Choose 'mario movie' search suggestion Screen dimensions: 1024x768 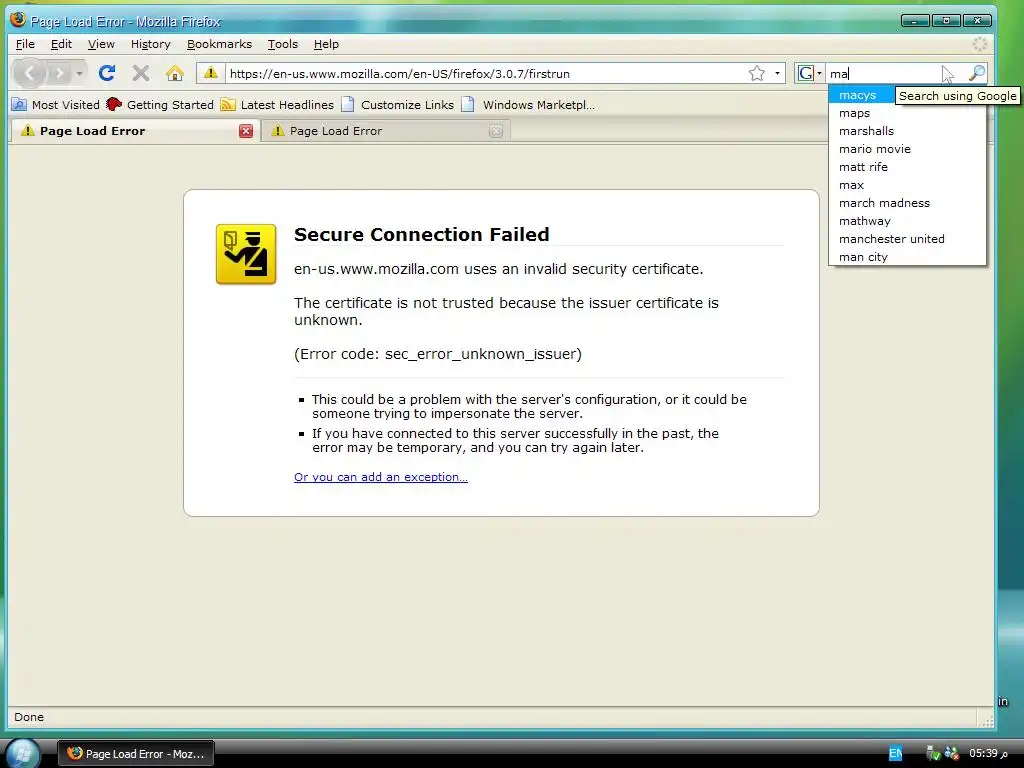pos(907,149)
